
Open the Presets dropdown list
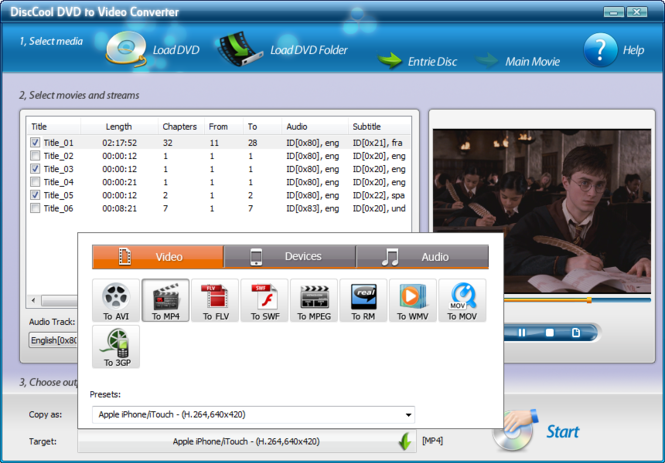[x=253, y=415]
